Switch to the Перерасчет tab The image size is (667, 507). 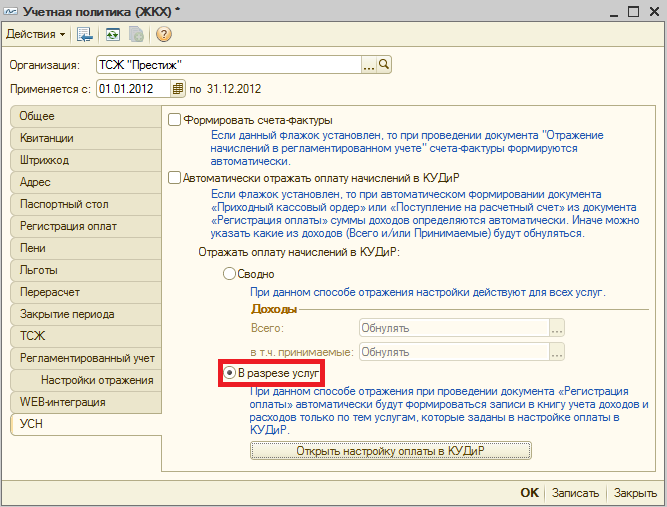tap(86, 292)
